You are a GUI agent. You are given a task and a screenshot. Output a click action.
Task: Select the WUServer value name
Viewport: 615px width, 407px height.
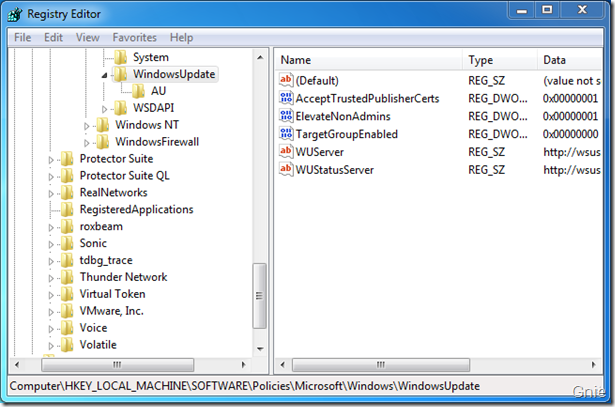click(x=320, y=152)
